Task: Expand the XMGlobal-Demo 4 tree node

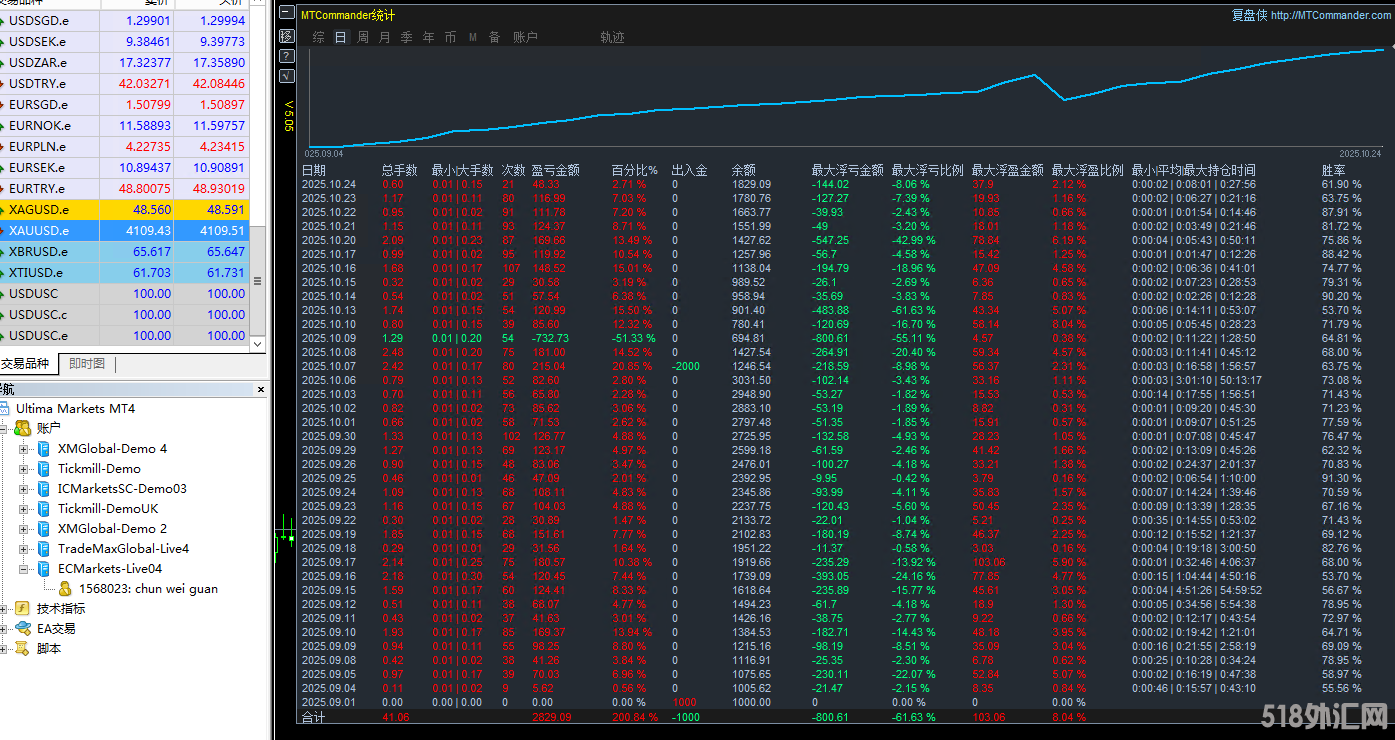Action: (x=24, y=449)
